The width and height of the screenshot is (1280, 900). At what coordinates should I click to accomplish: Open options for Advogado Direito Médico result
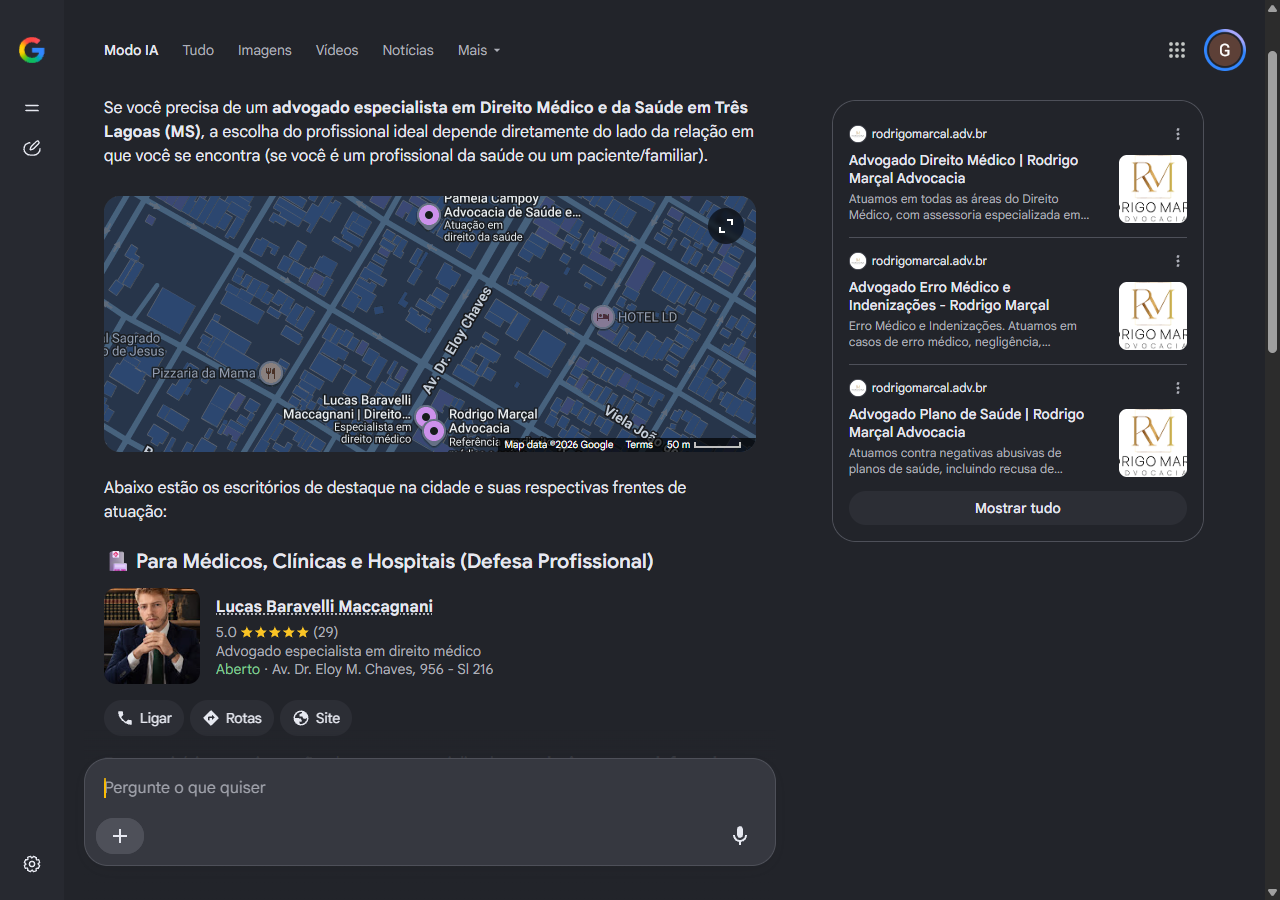[x=1178, y=134]
